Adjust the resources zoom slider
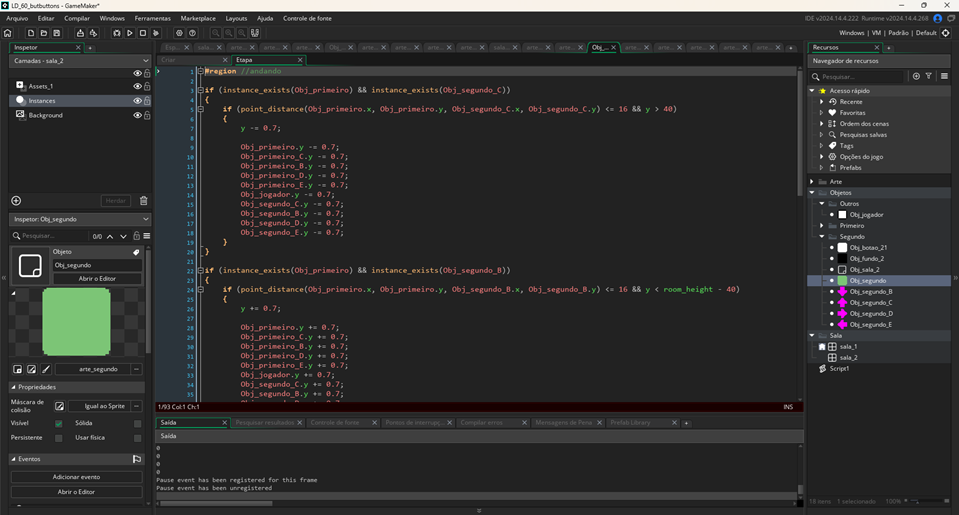 click(924, 502)
